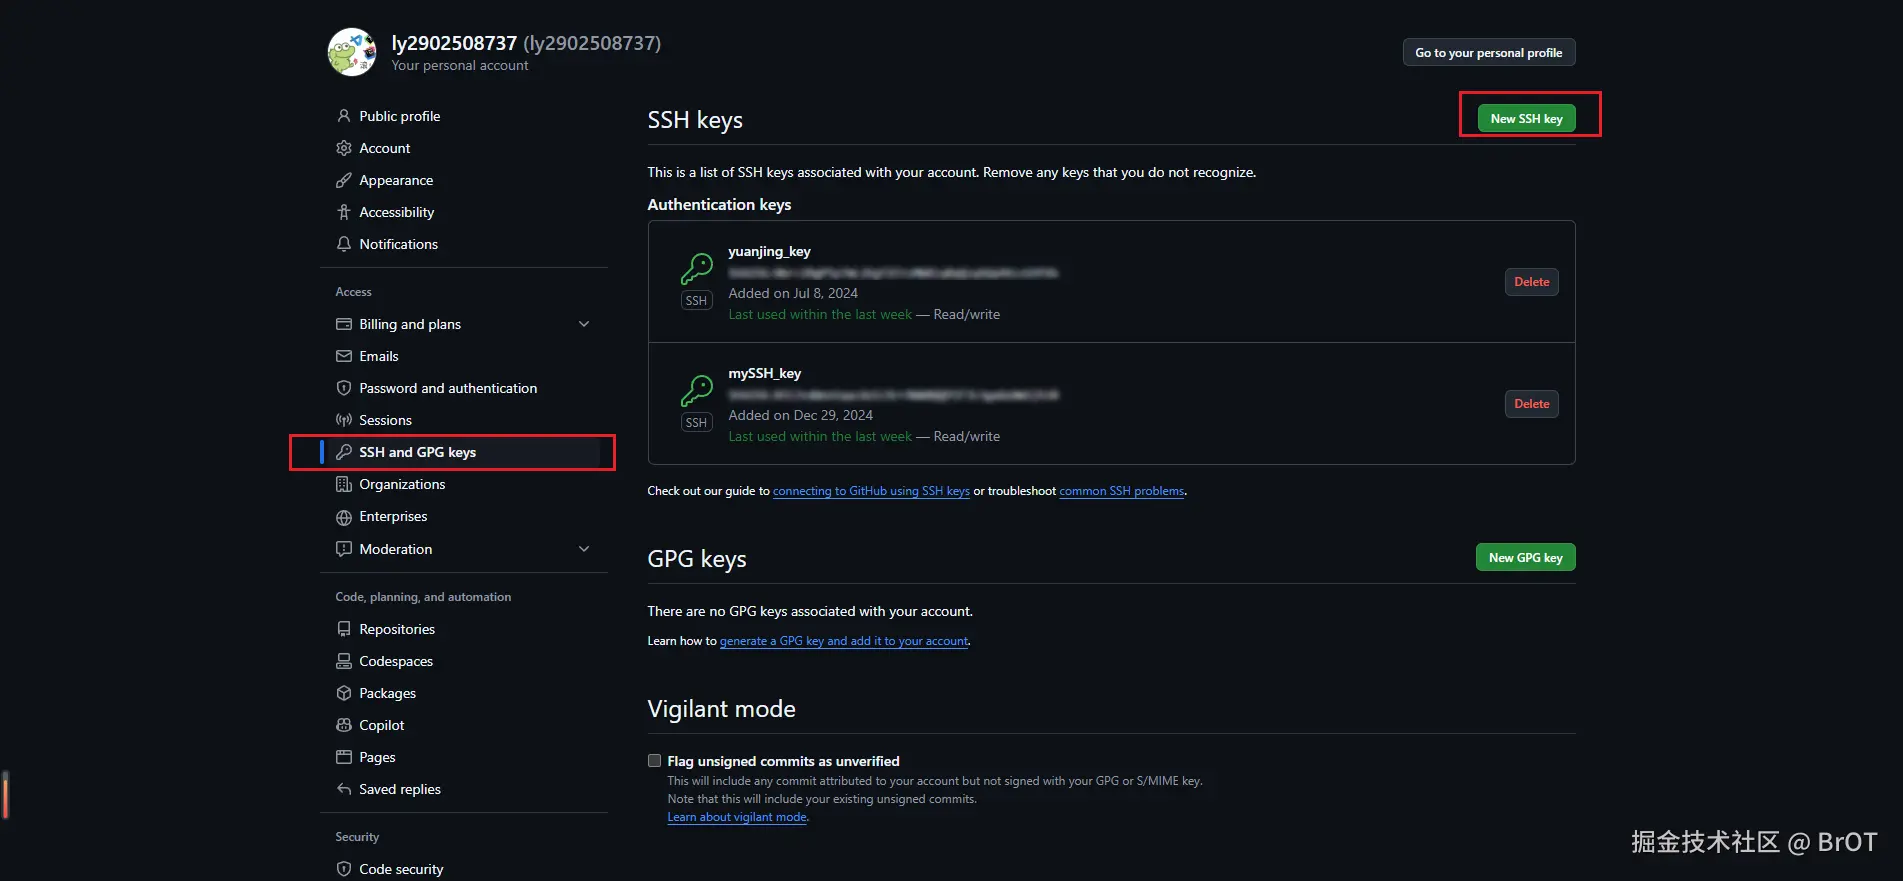Open Password and authentication settings

click(x=447, y=388)
